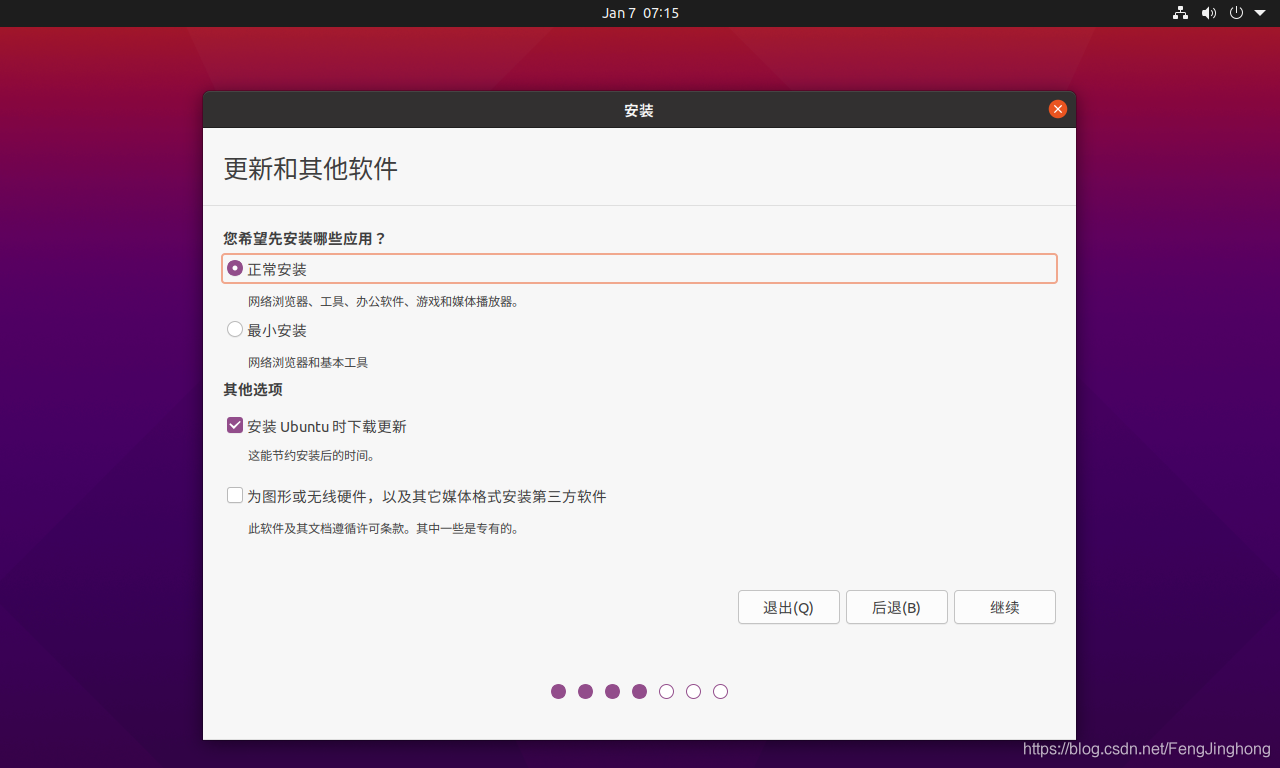Close the 安装 installer window

1057,109
